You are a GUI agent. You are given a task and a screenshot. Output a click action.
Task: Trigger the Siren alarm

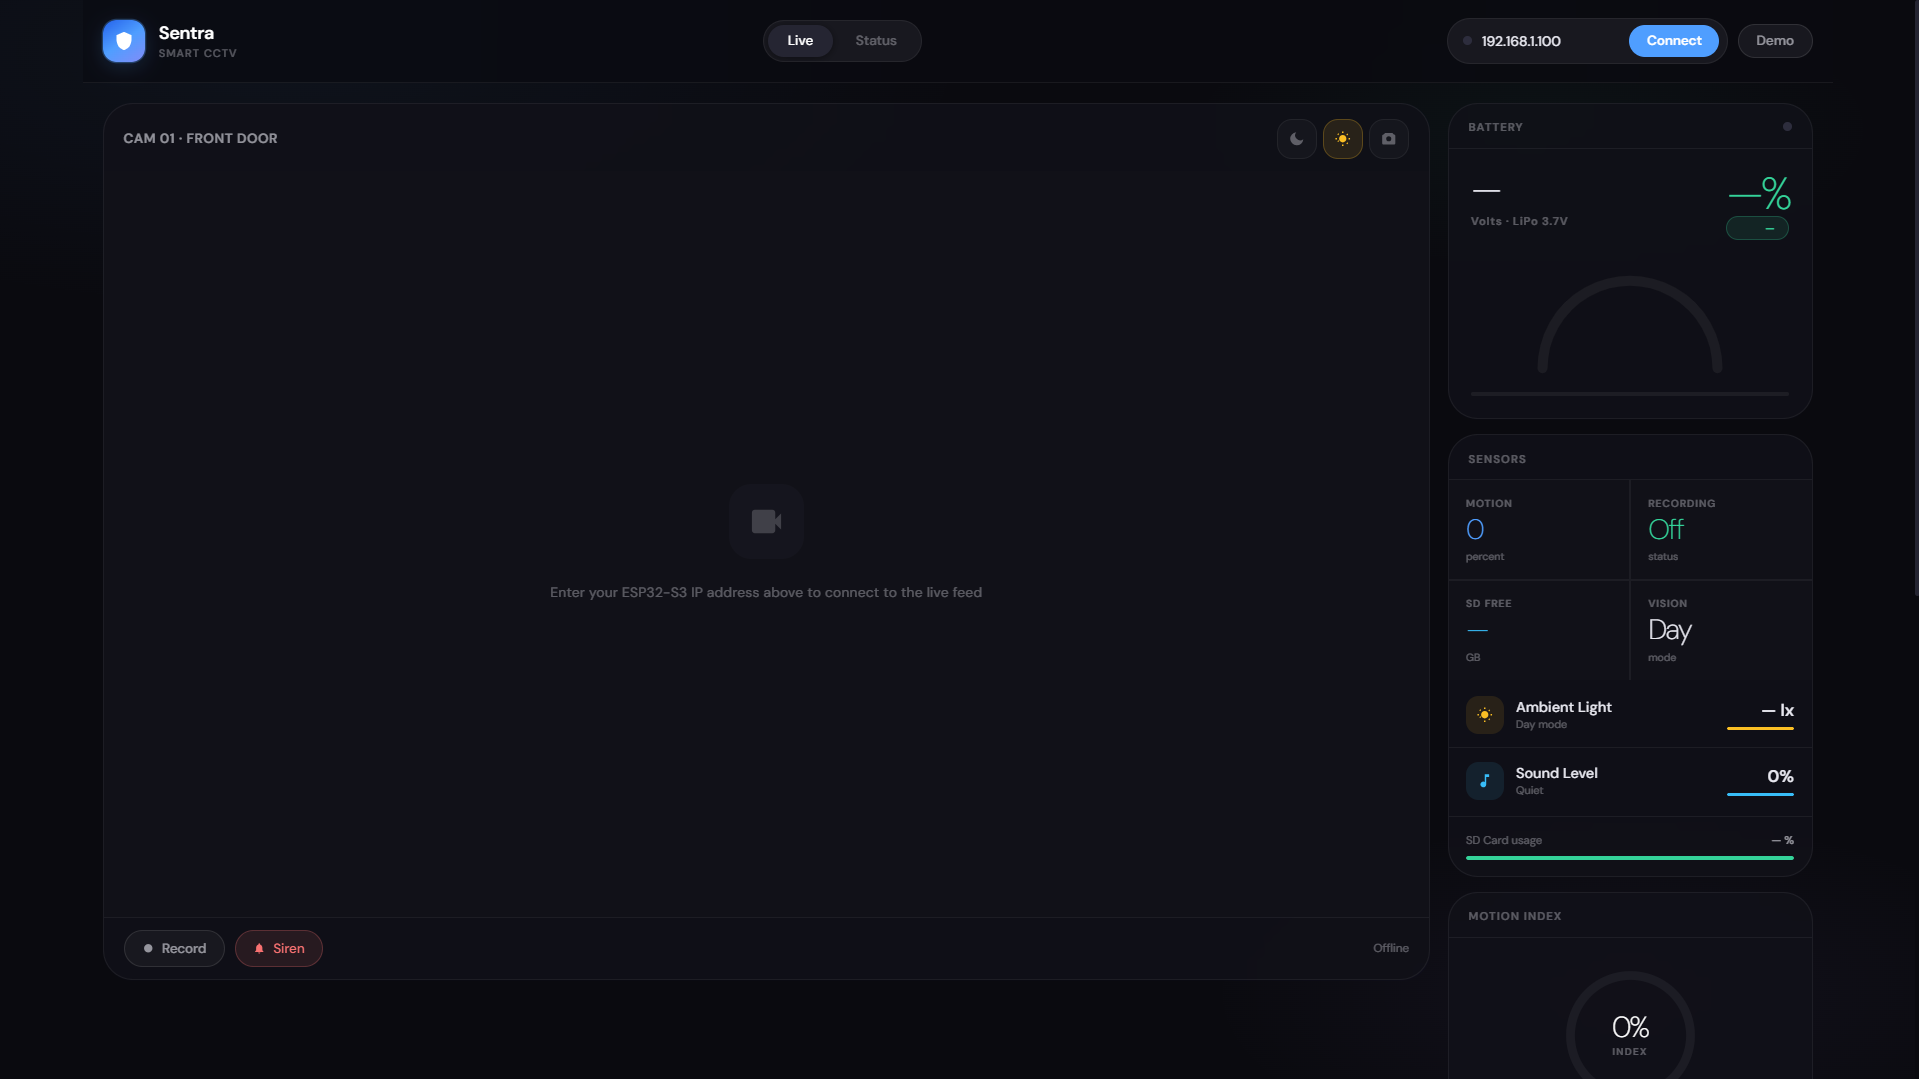pos(279,949)
